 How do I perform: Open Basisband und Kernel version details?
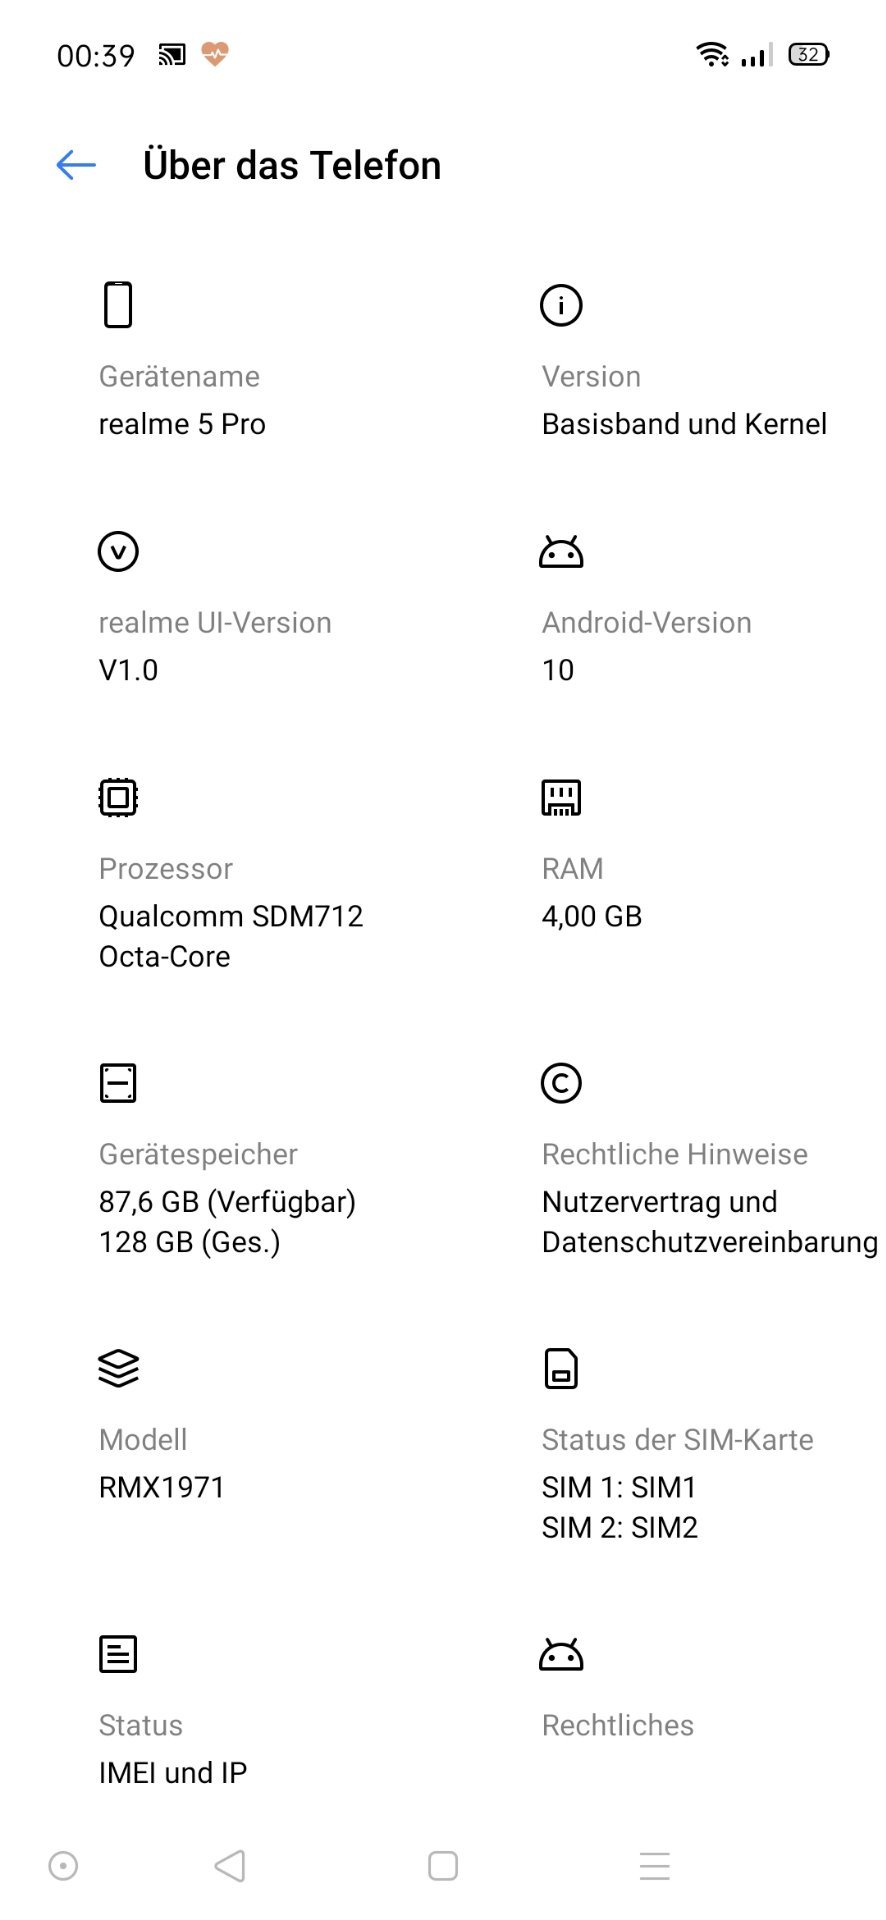tap(684, 424)
